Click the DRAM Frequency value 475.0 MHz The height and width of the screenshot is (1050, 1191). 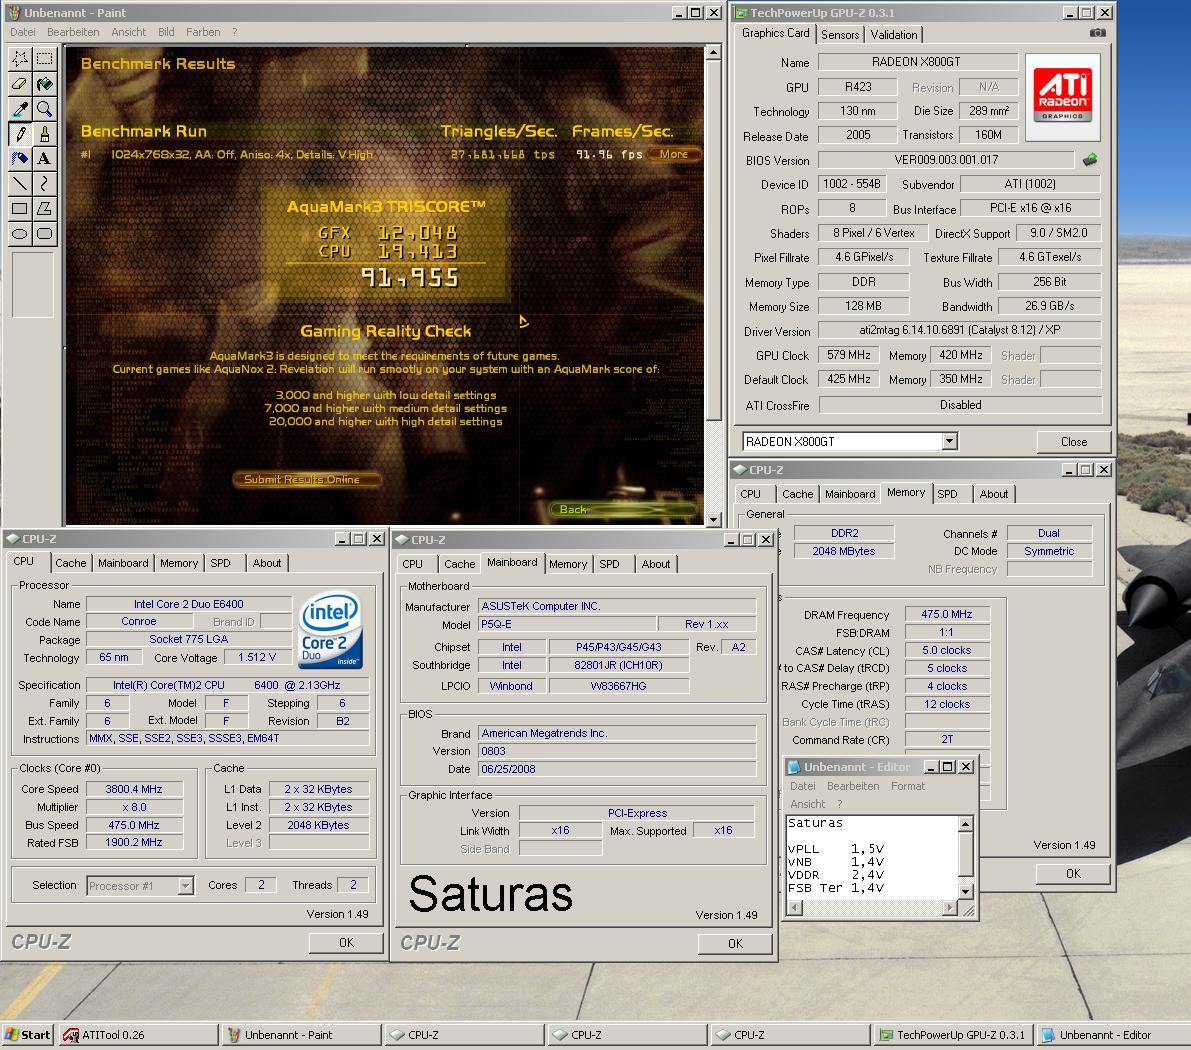click(946, 614)
